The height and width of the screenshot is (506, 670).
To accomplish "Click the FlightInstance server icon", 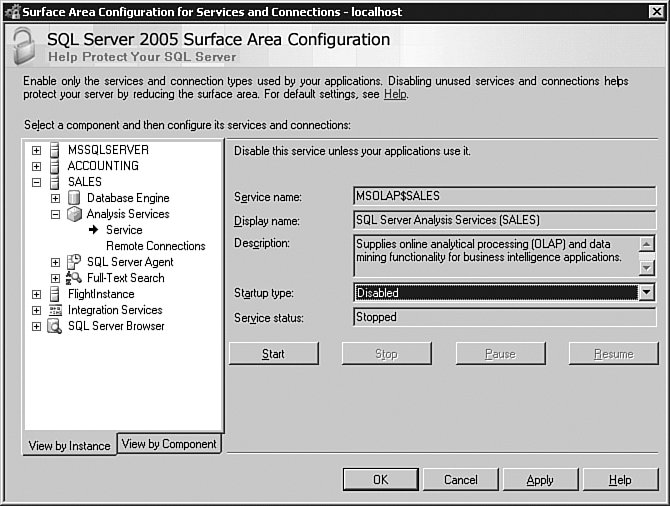I will click(x=55, y=294).
